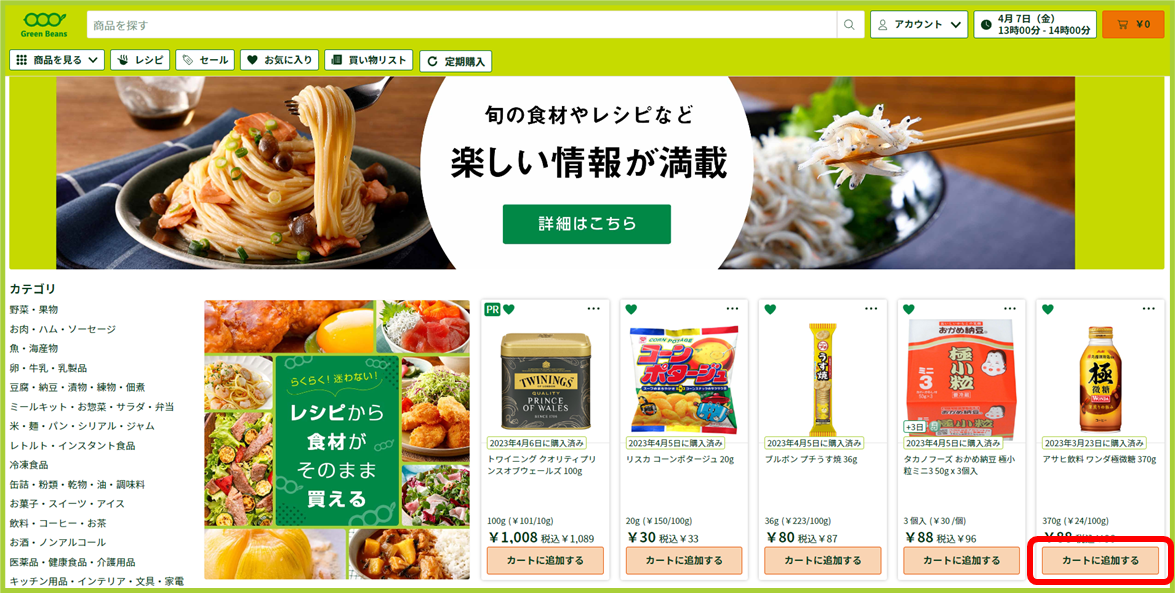The width and height of the screenshot is (1175, 593).
Task: Open the delivery time slot selector
Action: [1035, 24]
